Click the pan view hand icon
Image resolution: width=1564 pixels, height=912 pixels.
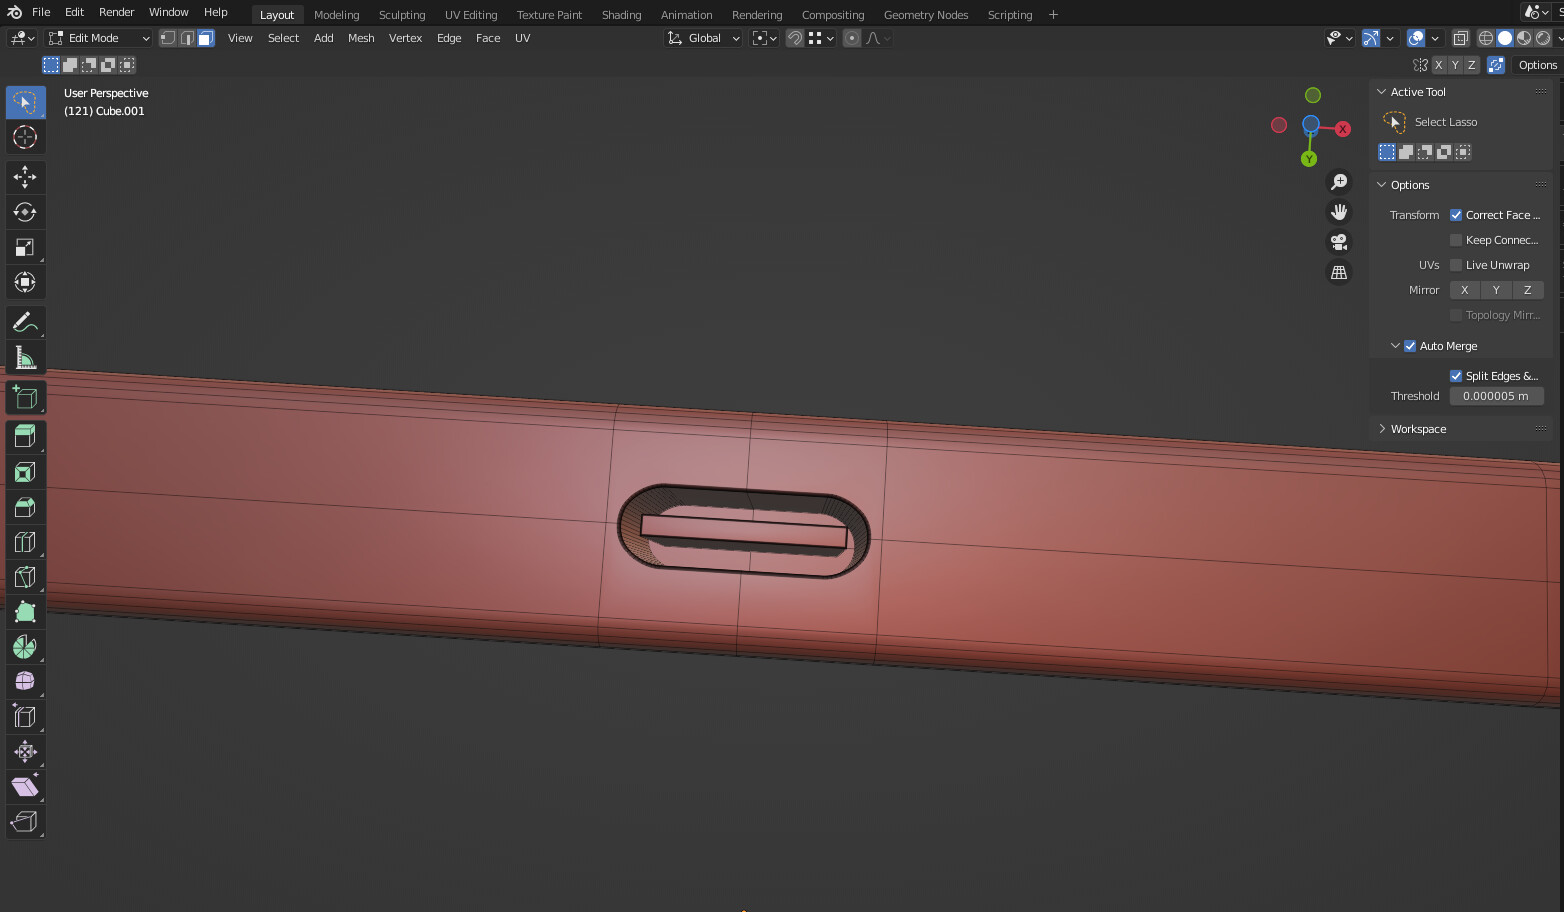(1339, 212)
